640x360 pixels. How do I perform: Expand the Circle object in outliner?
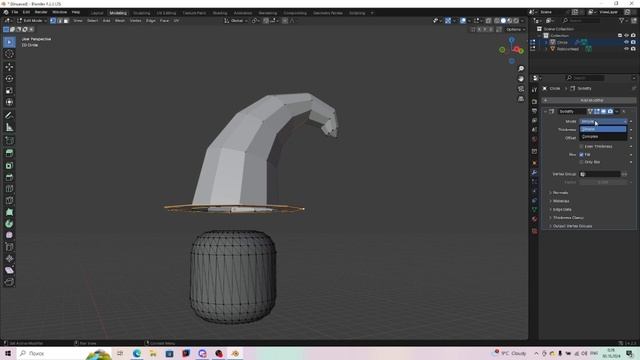tap(547, 42)
